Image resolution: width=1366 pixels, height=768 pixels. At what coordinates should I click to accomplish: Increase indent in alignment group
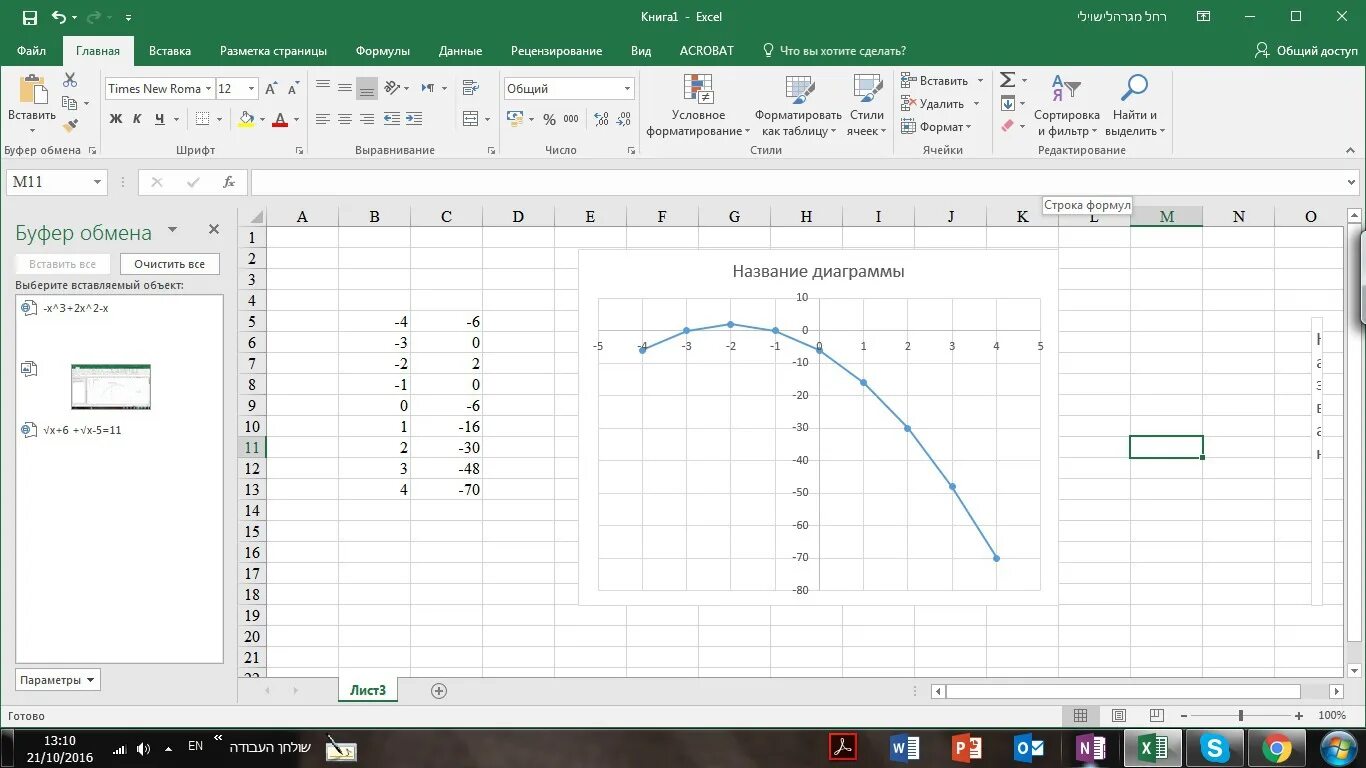tap(414, 119)
